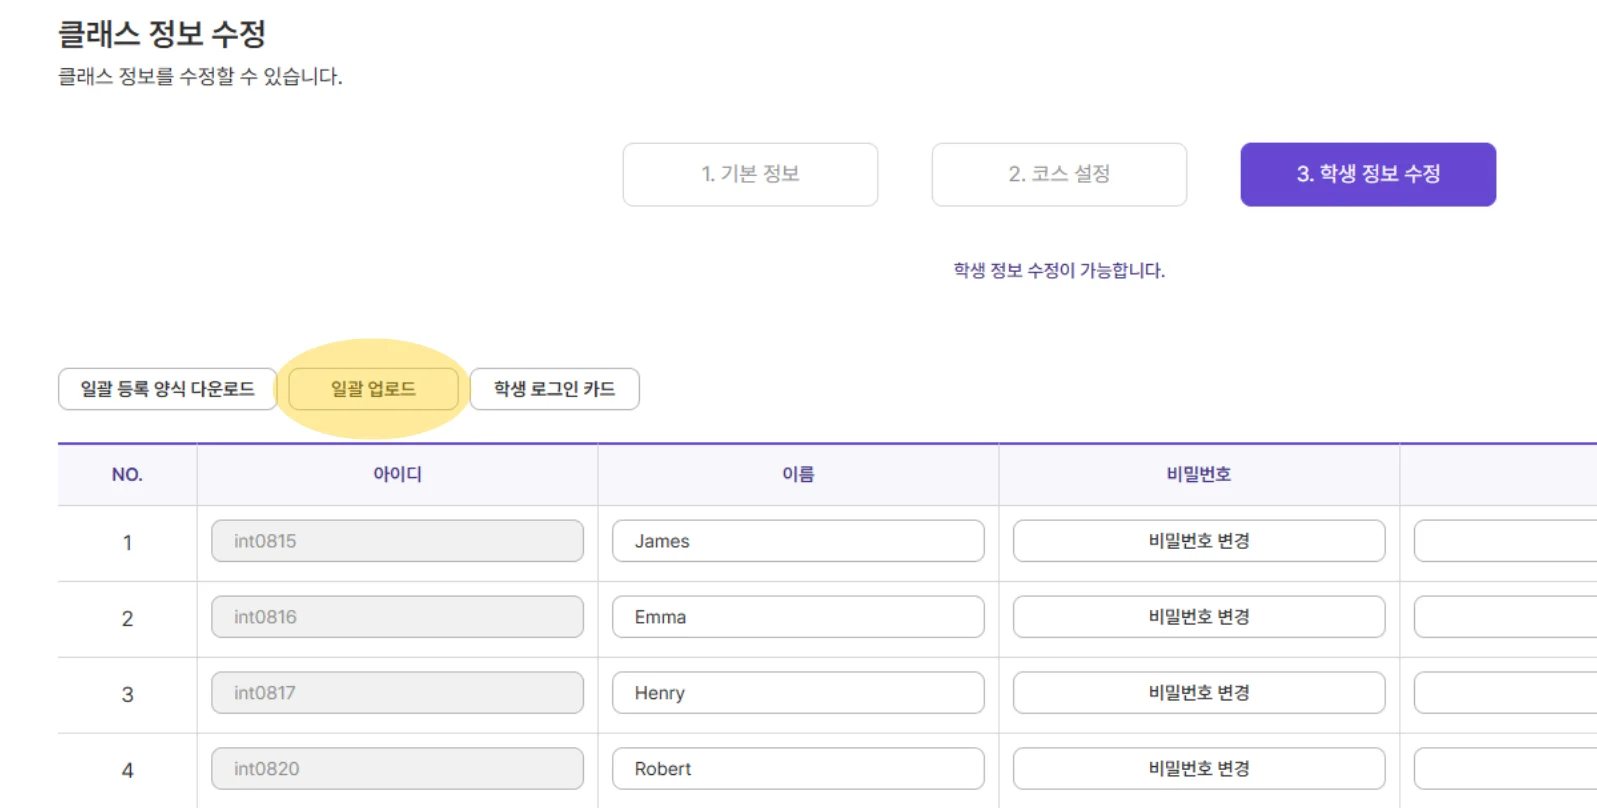Click the name field containing James

798,541
